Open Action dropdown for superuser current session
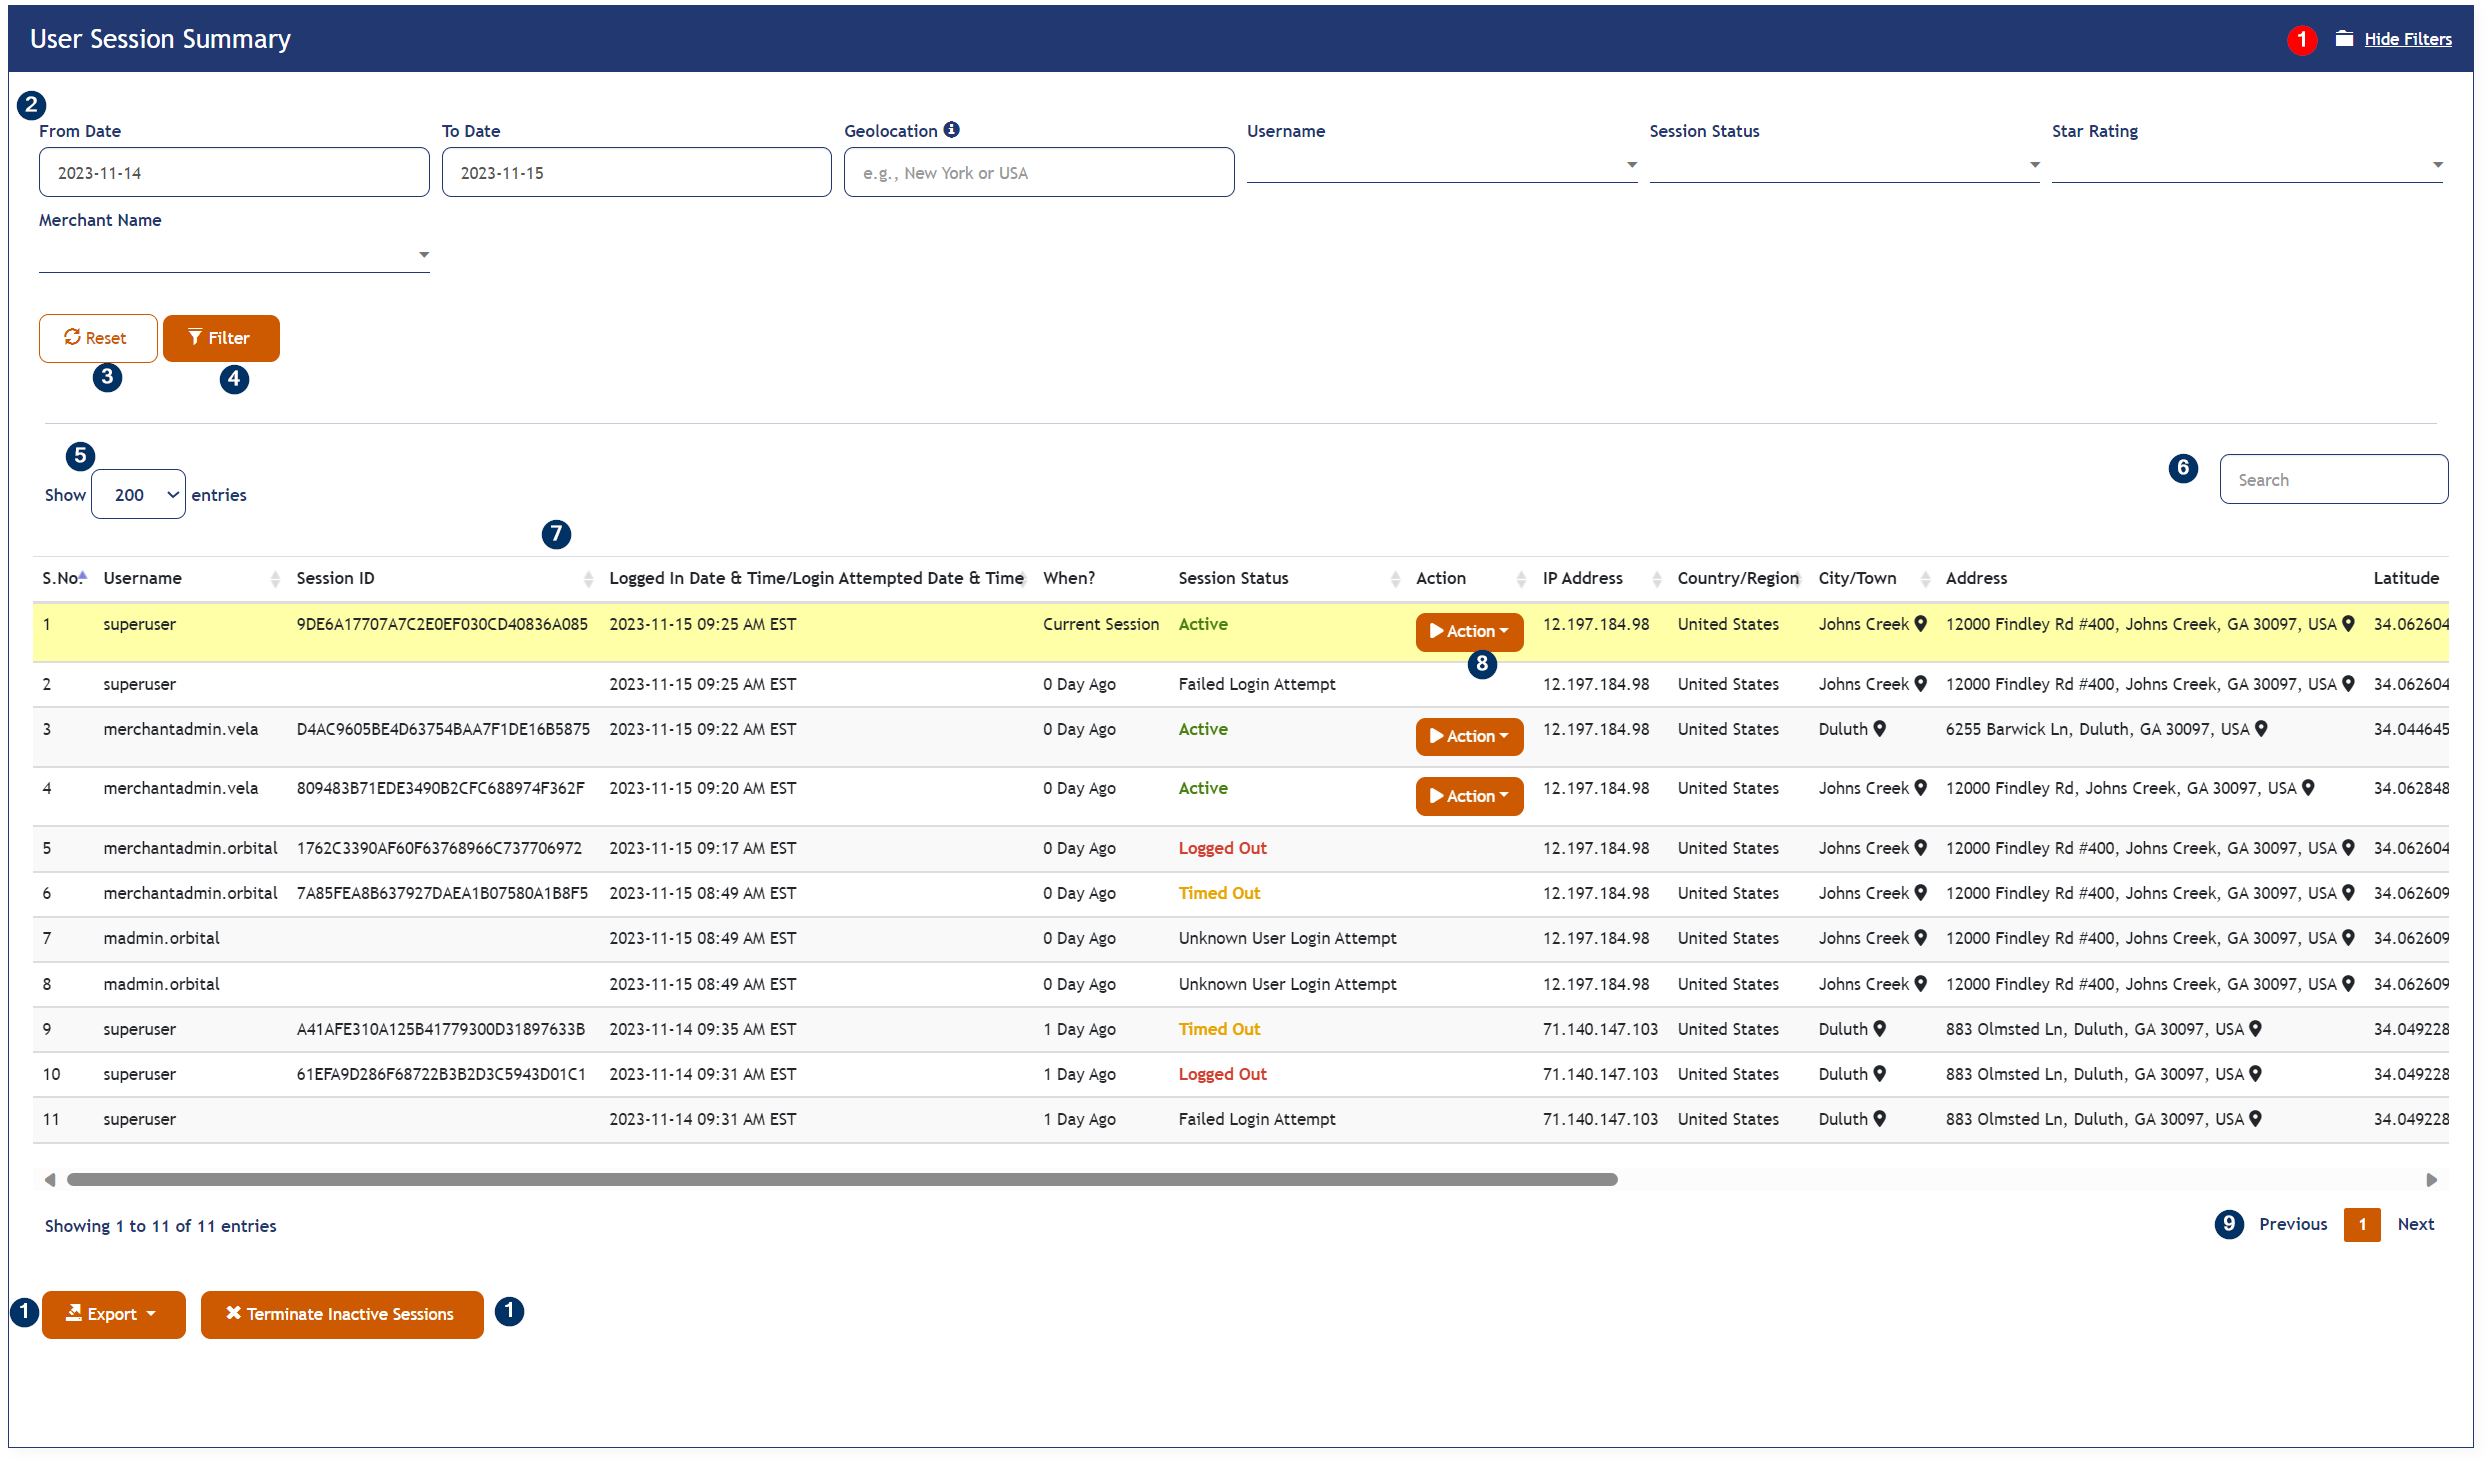The image size is (2492, 1463). [x=1469, y=631]
